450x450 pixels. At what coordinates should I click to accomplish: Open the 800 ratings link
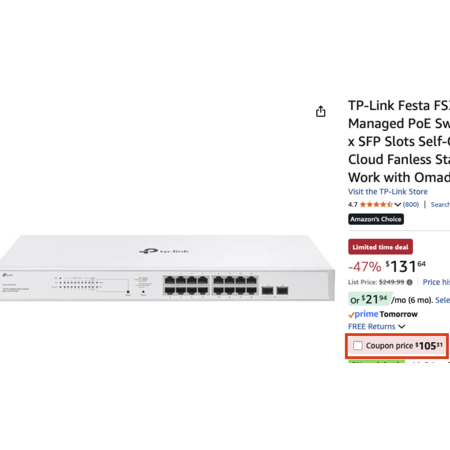411,204
